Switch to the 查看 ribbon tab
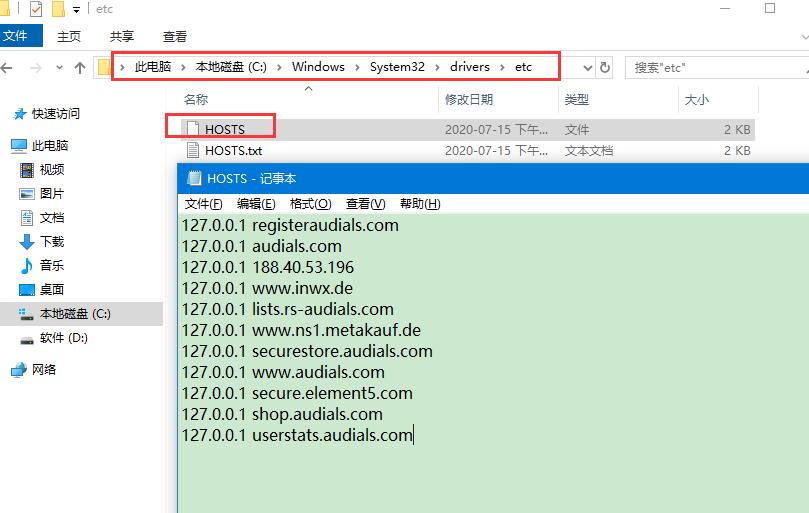 pos(175,37)
